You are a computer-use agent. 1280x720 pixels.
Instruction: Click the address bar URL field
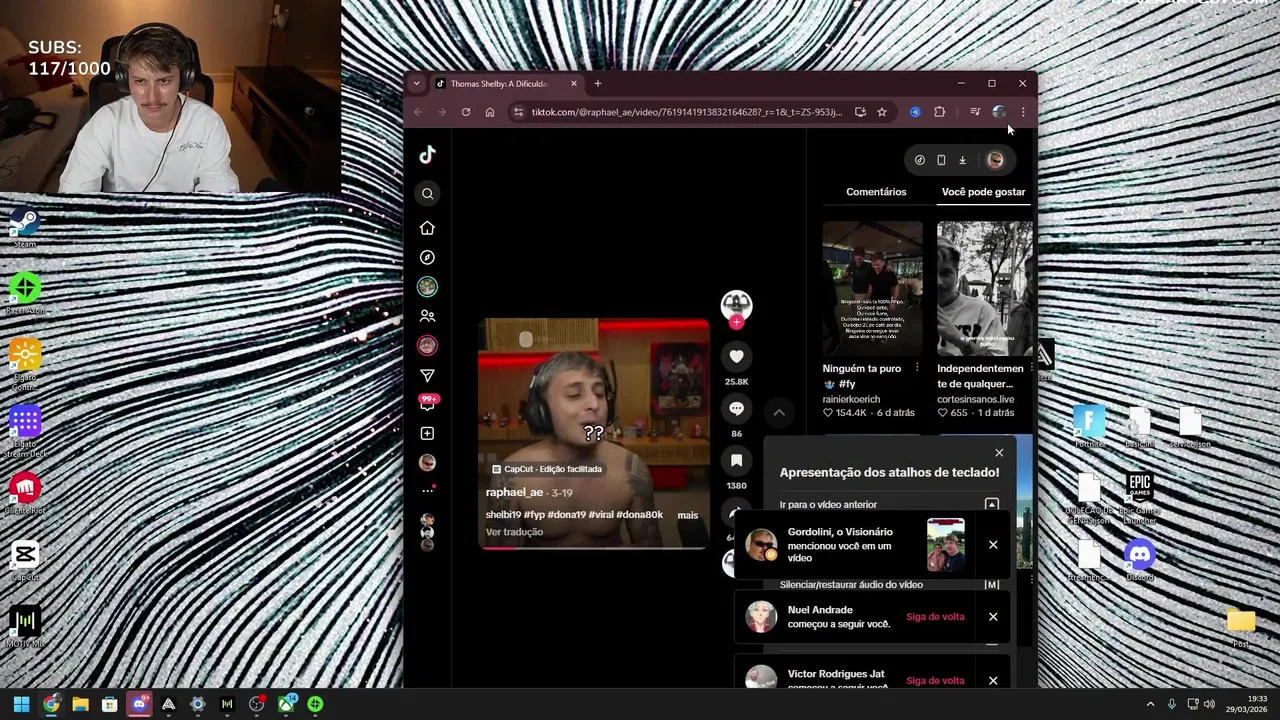click(686, 112)
